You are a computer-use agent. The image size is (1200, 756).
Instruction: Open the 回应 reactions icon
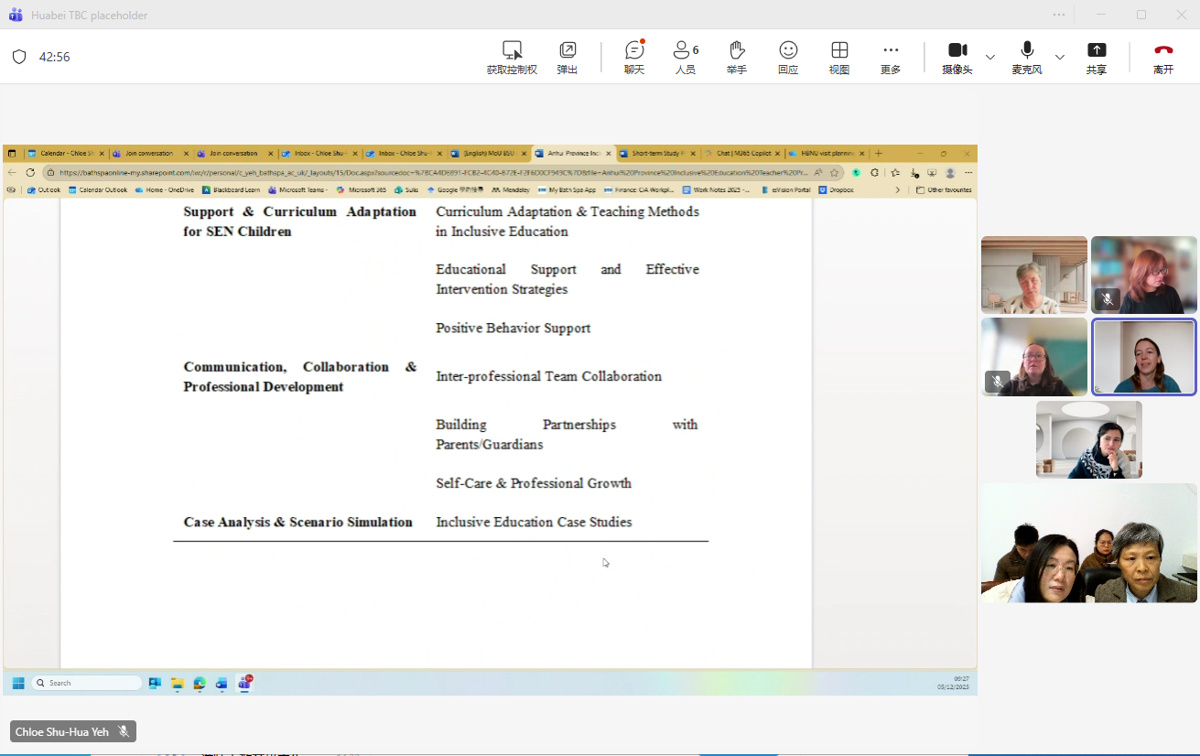point(788,51)
